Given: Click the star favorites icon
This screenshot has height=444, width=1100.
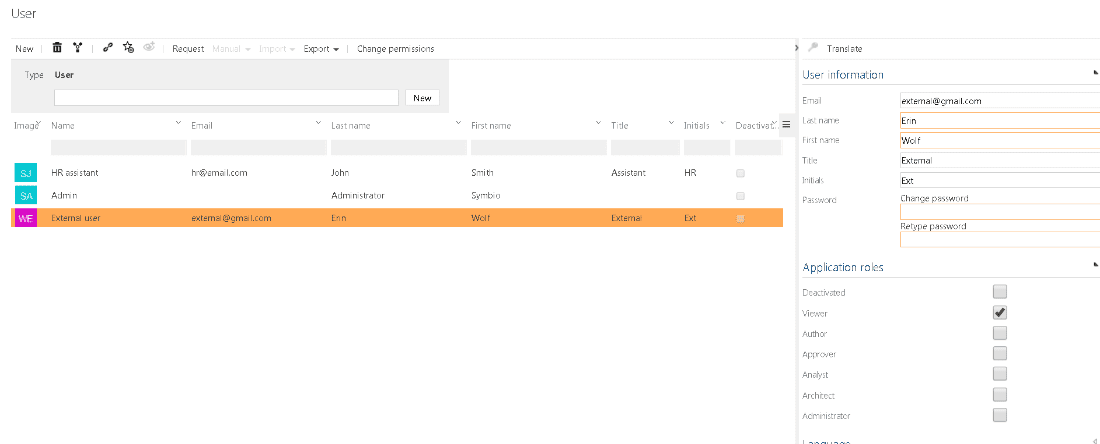Looking at the screenshot, I should click(x=128, y=48).
